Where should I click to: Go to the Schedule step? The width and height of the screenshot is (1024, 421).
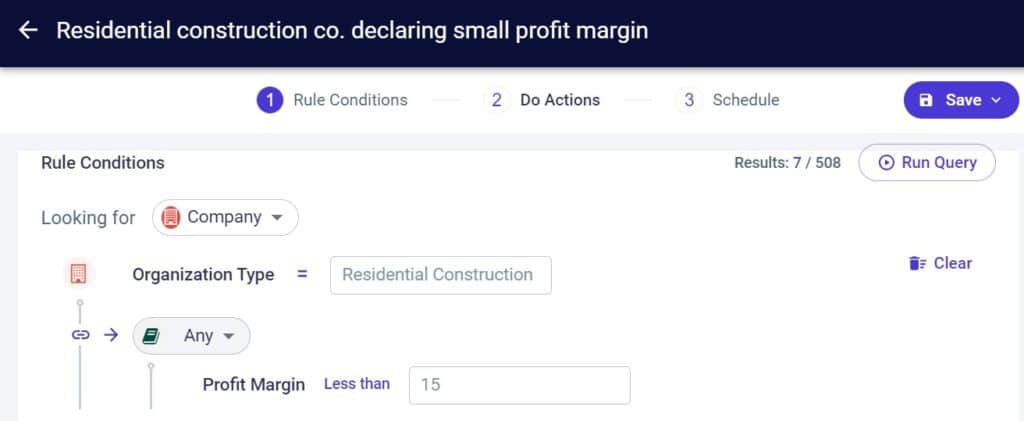pos(729,100)
